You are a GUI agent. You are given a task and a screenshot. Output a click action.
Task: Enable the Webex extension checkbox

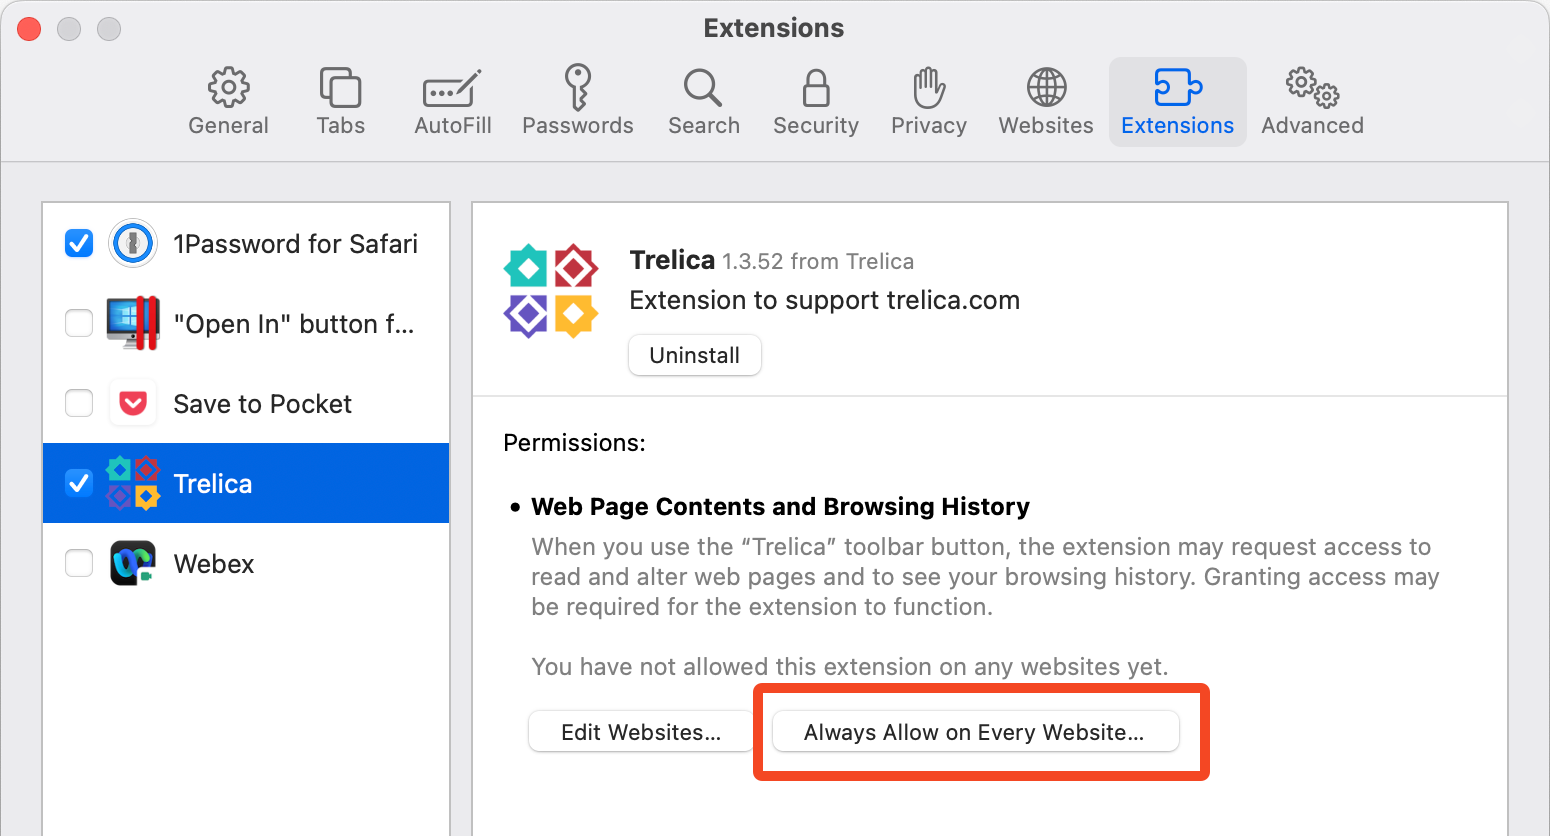tap(79, 563)
